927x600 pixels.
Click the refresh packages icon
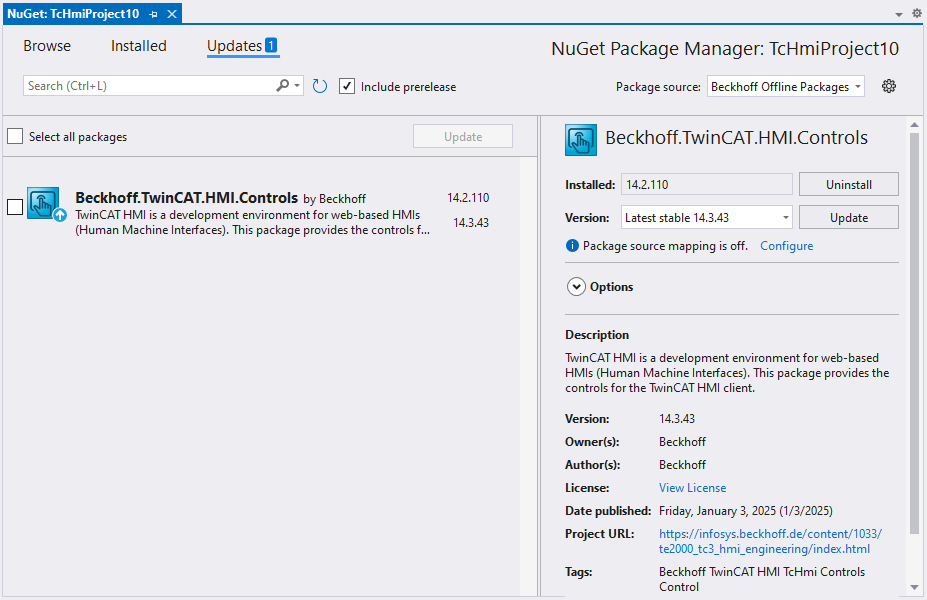320,87
